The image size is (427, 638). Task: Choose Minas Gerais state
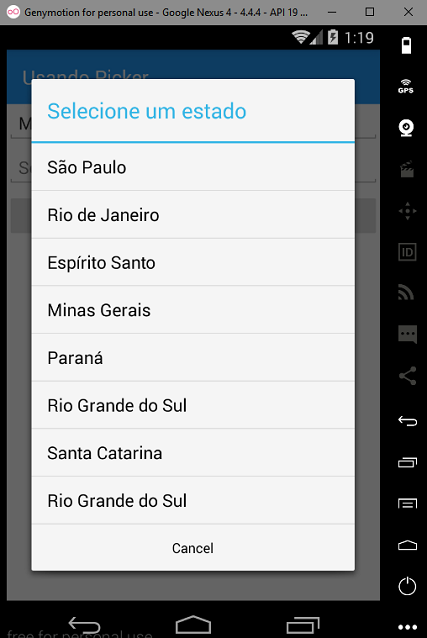(x=193, y=310)
